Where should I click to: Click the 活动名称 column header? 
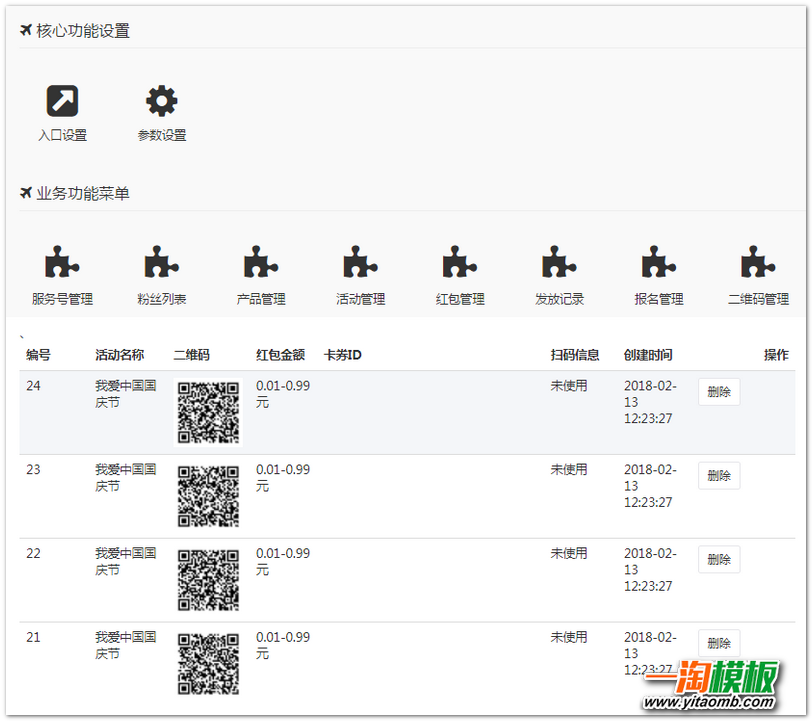[120, 355]
